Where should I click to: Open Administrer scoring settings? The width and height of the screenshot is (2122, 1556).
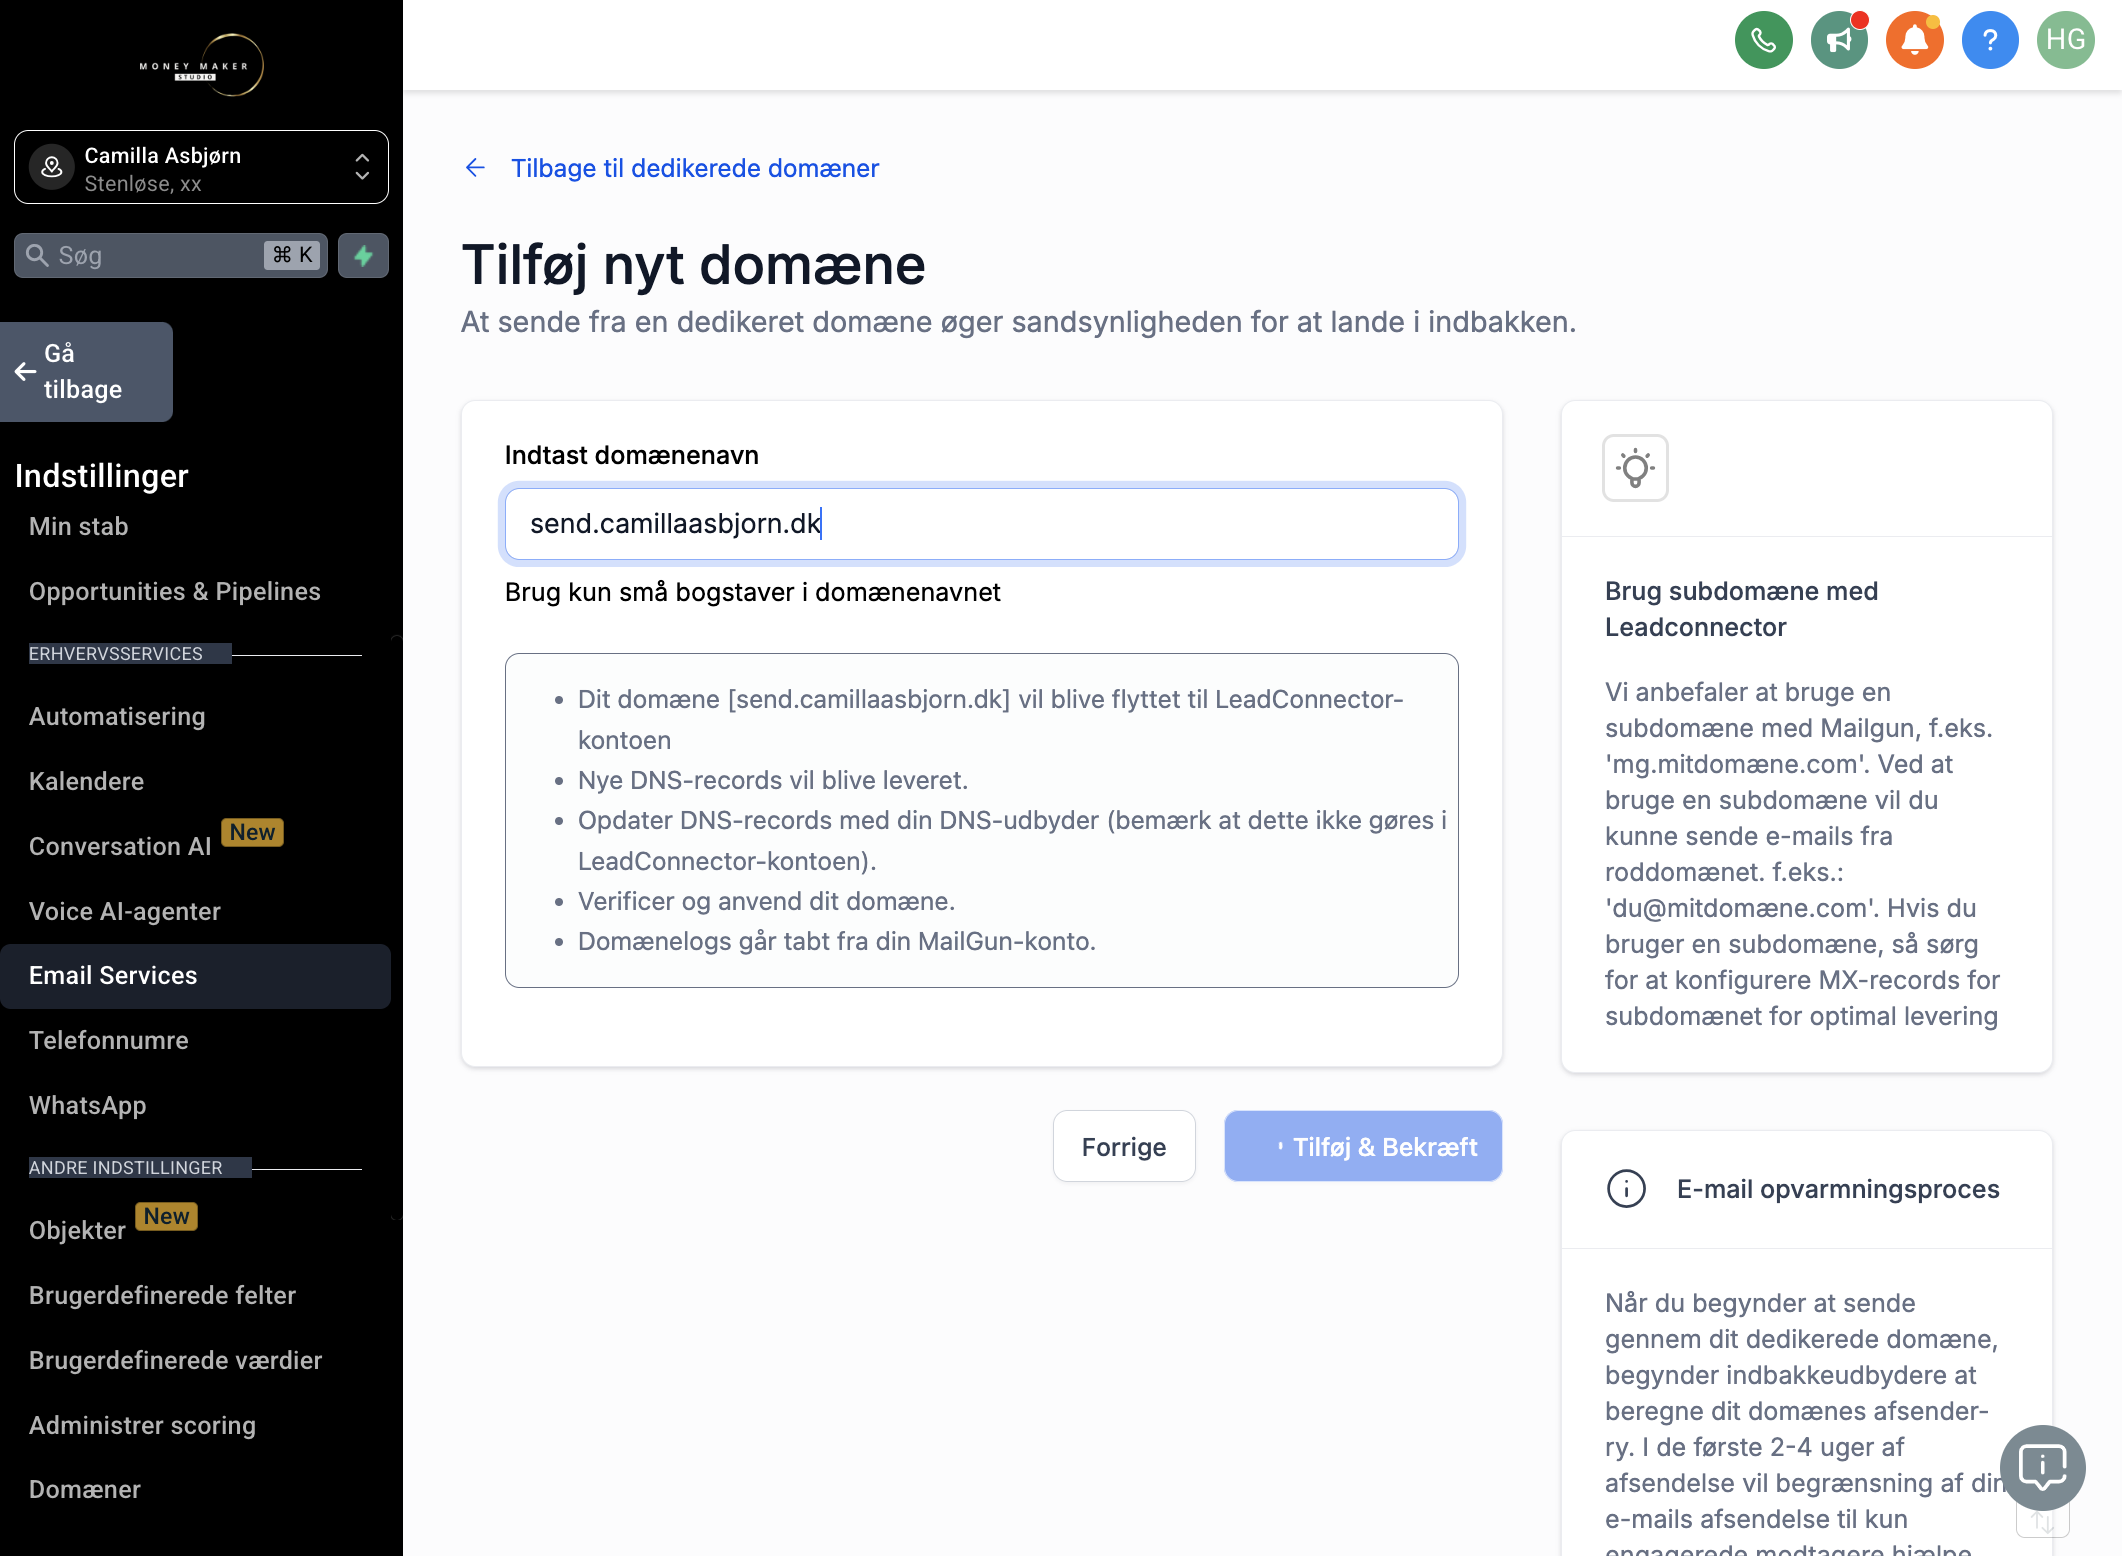point(142,1425)
